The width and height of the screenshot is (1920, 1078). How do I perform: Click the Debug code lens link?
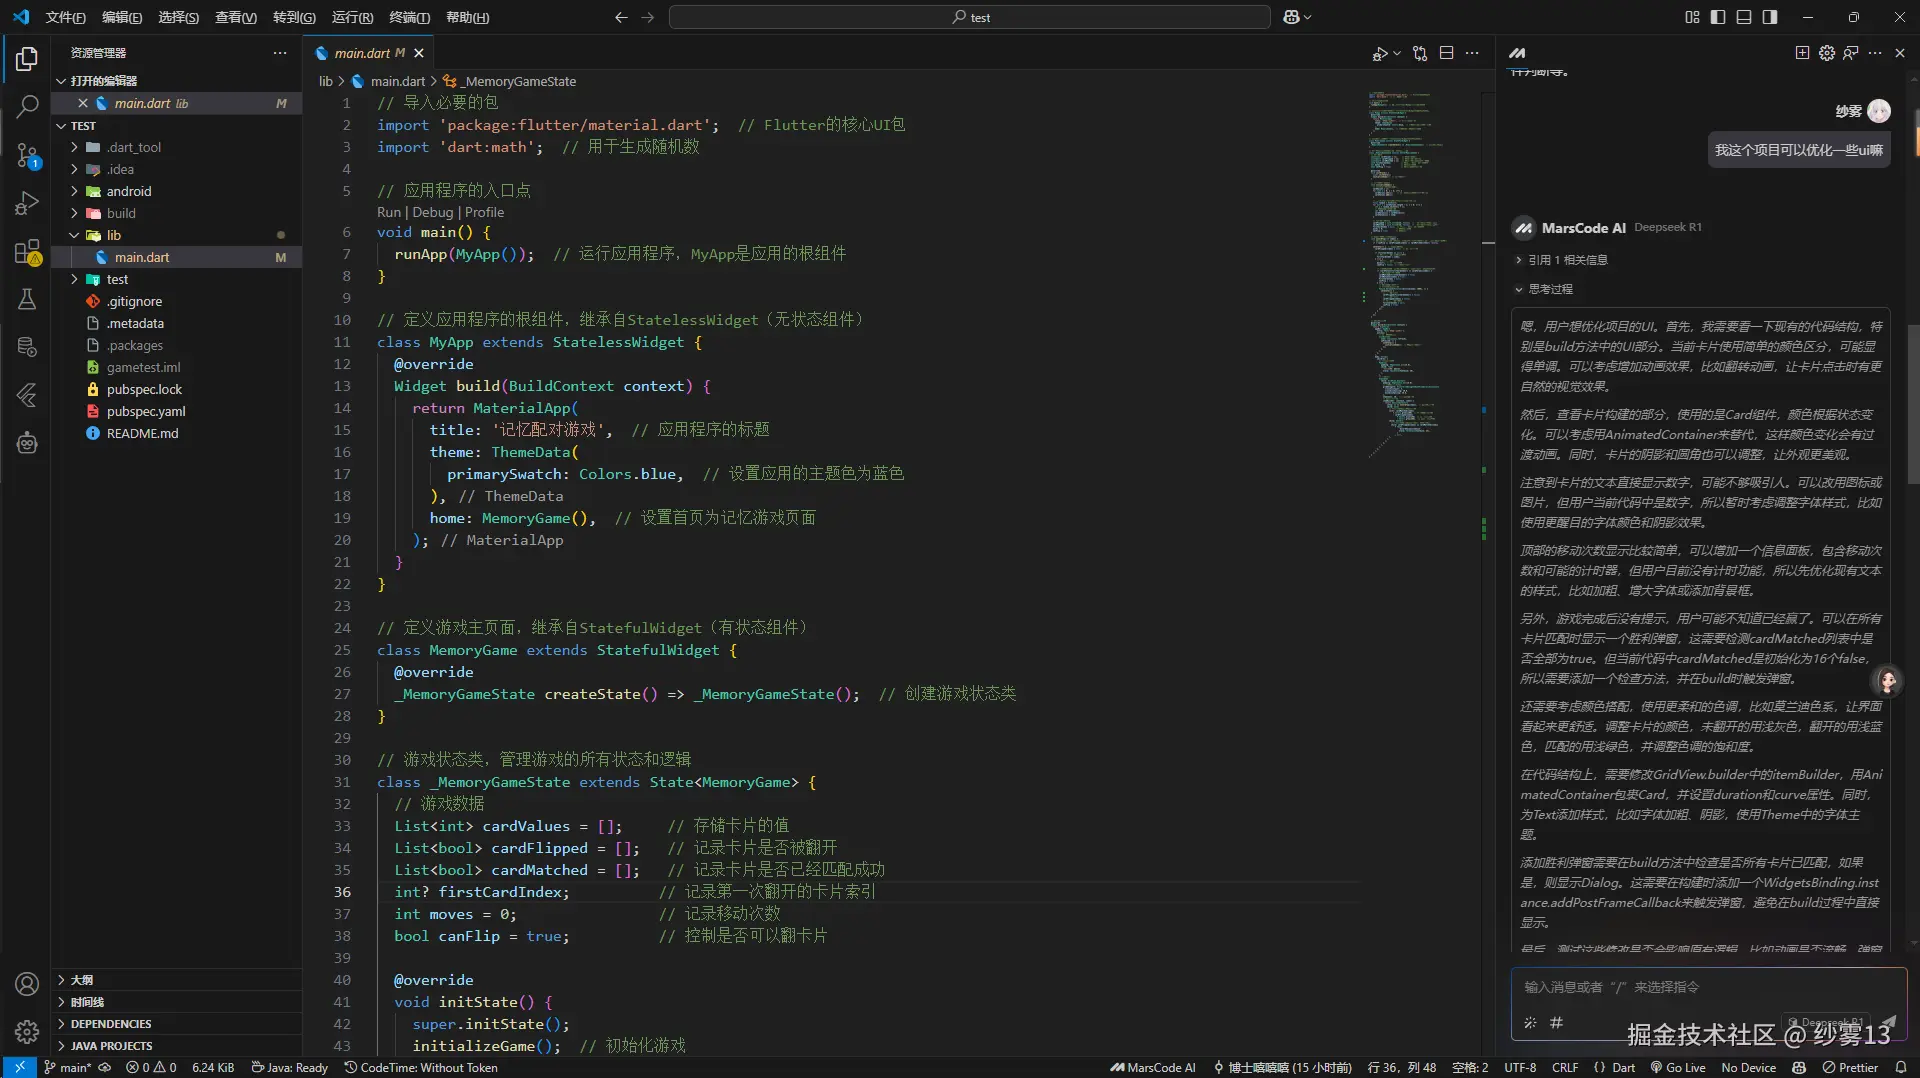coord(432,212)
